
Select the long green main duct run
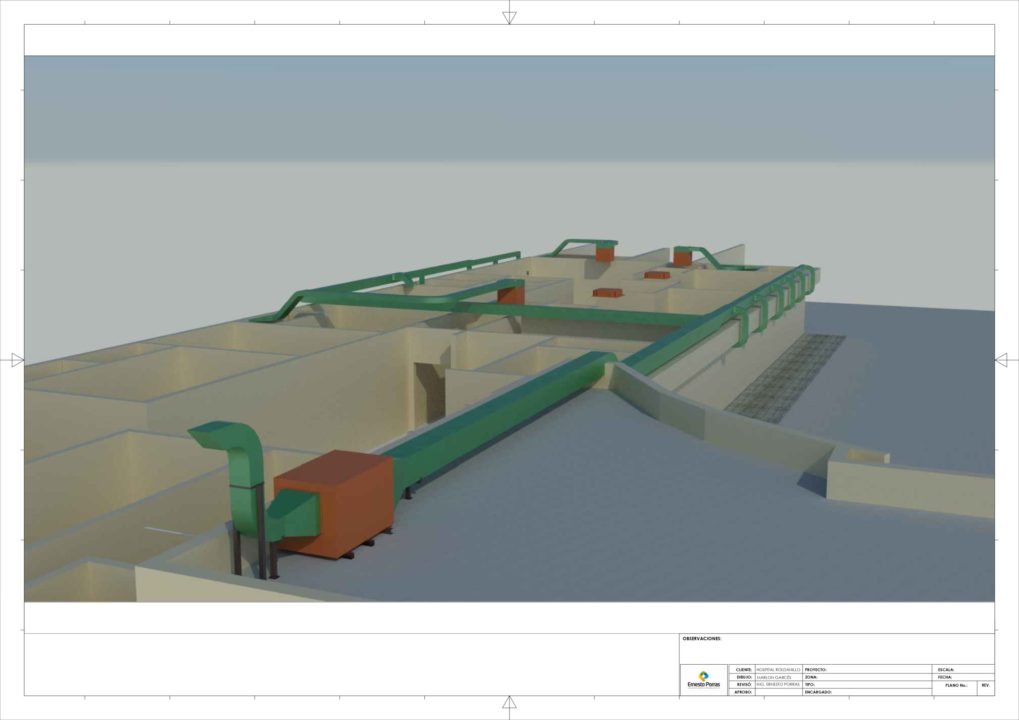pyautogui.click(x=500, y=412)
